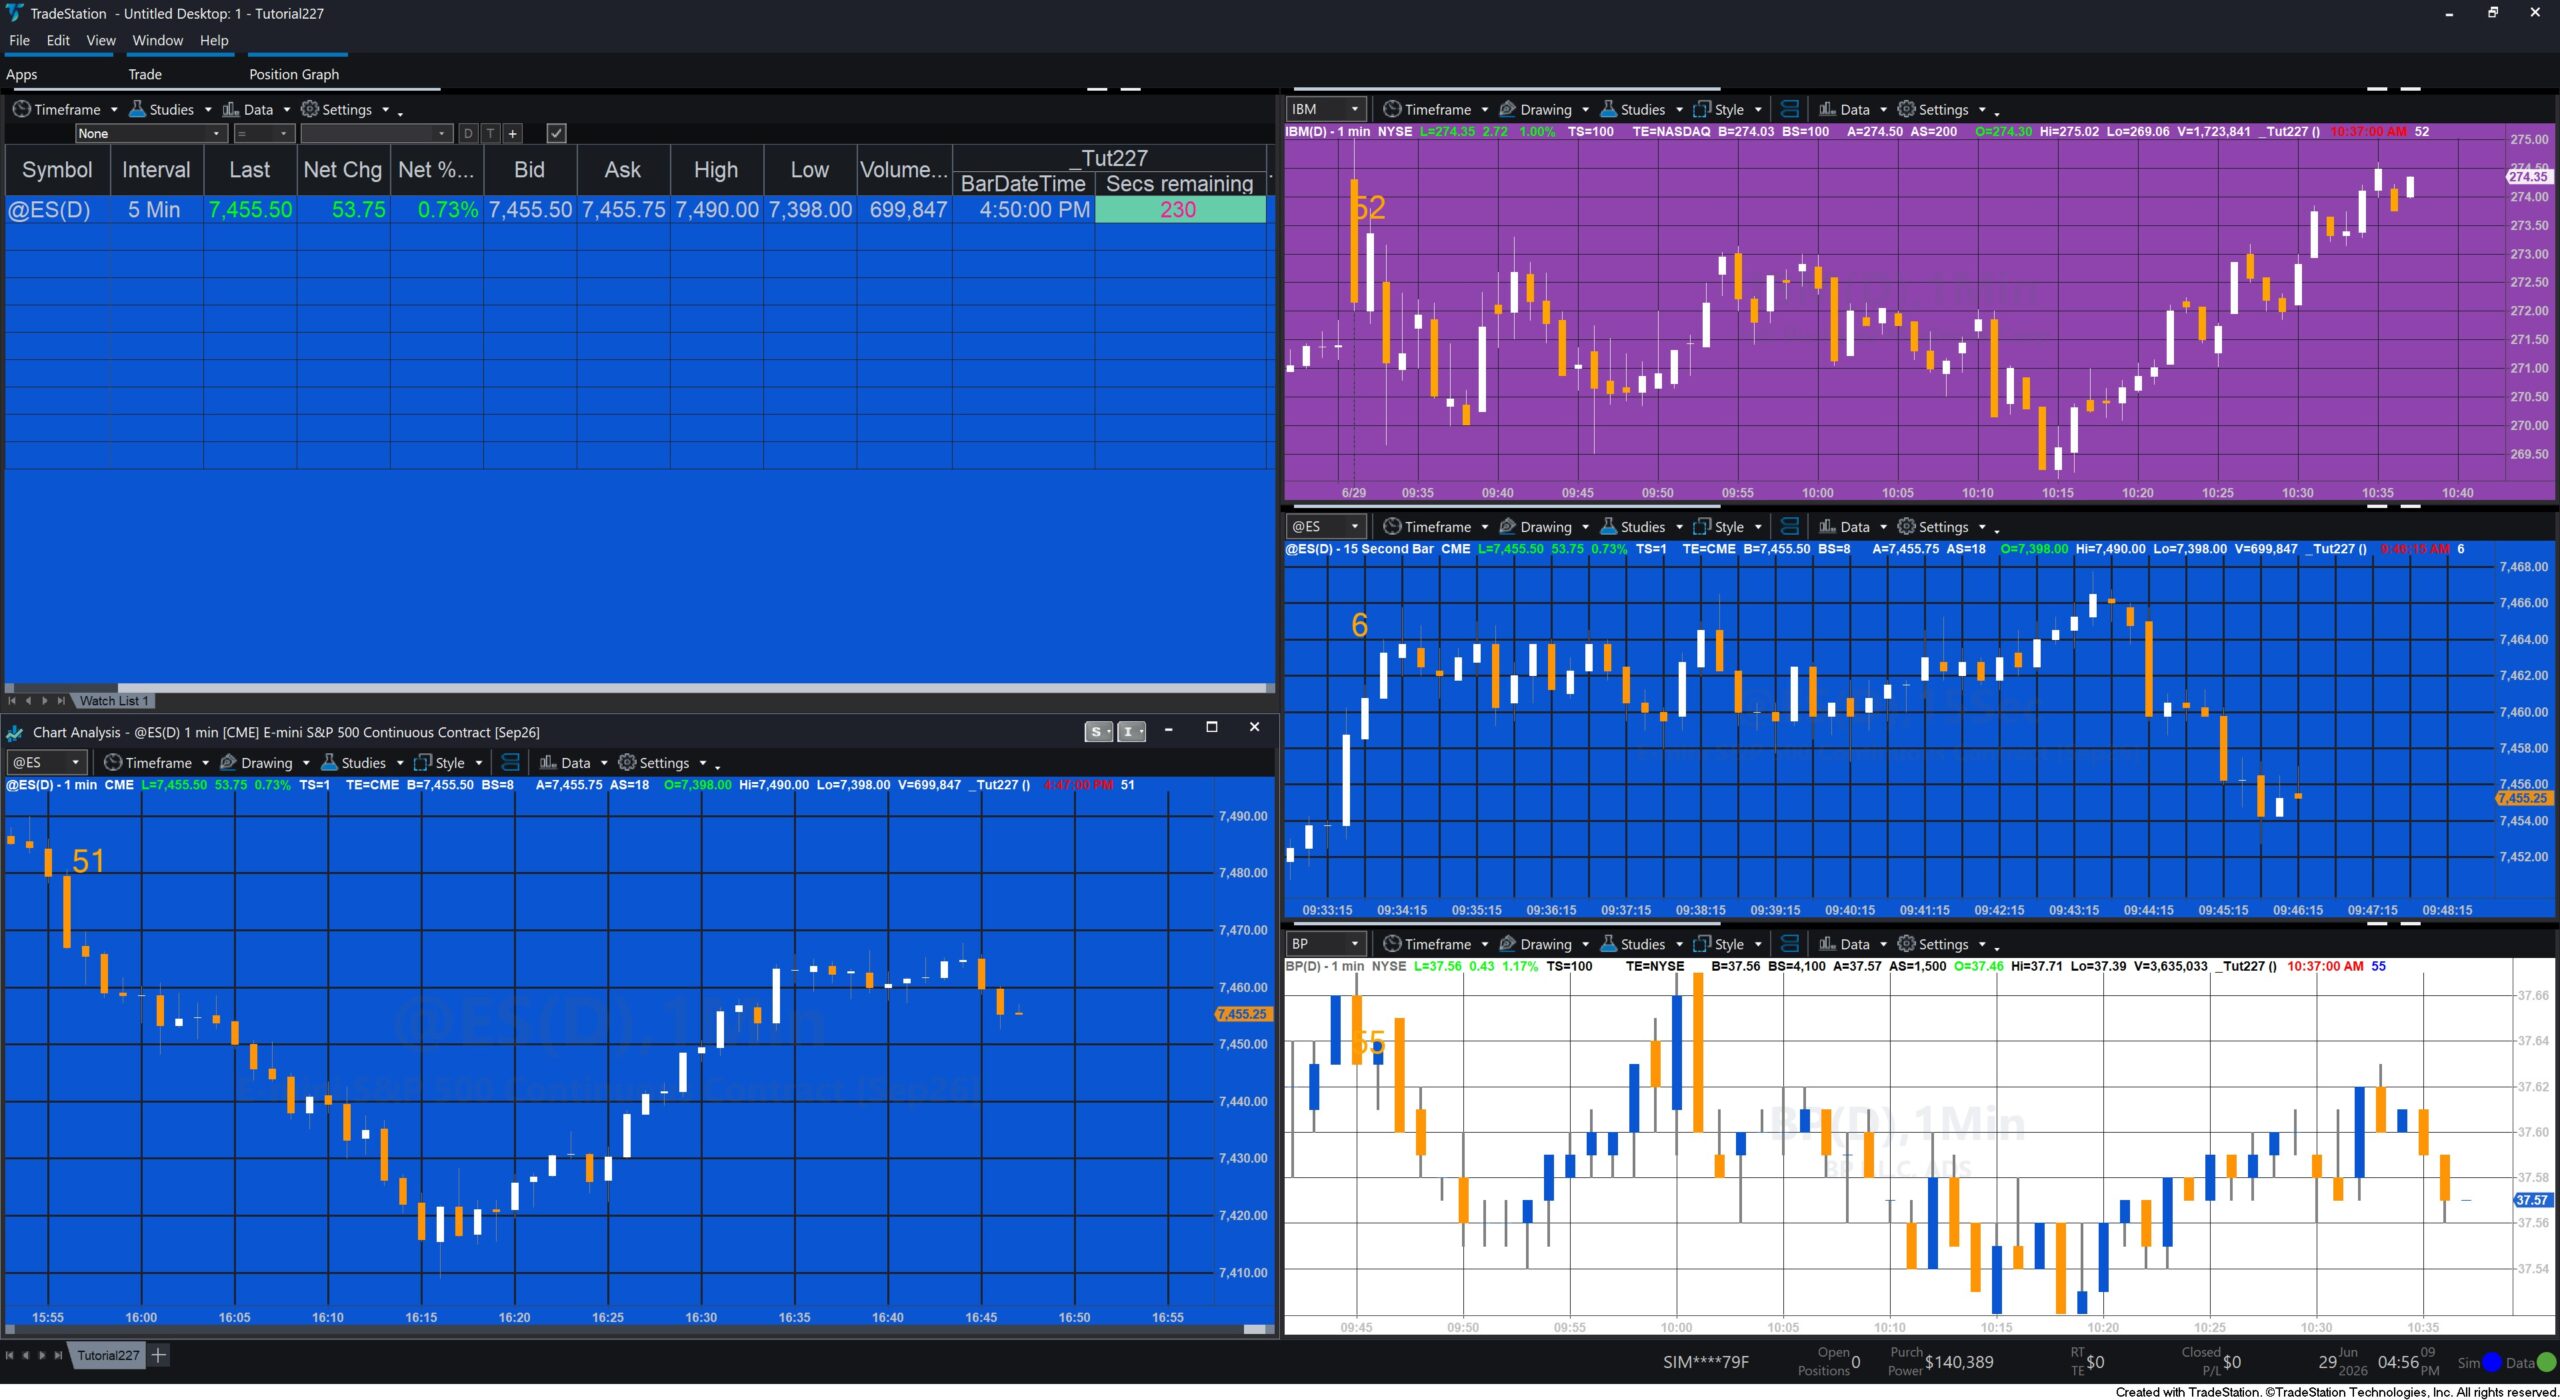Click Timeframe clock icon in @ES 15 Second chart
Image resolution: width=2560 pixels, height=1400 pixels.
click(1391, 526)
